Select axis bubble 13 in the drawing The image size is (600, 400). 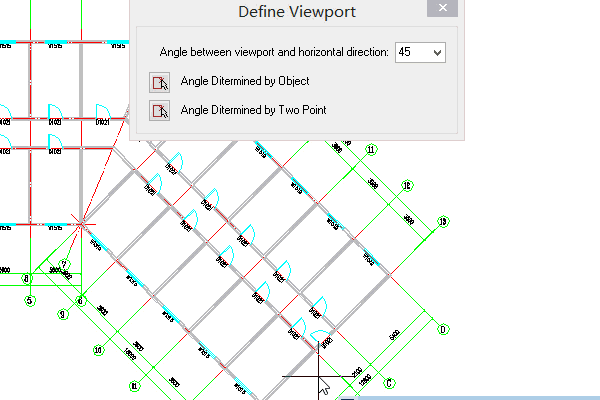443,222
